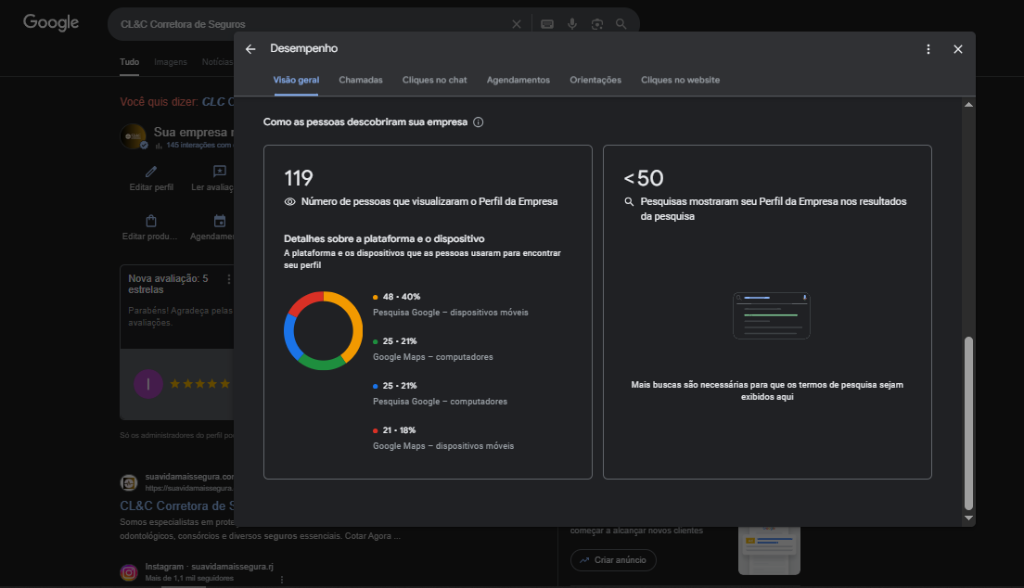This screenshot has width=1024, height=588.
Task: Click the eye icon next to profile views
Action: (290, 202)
